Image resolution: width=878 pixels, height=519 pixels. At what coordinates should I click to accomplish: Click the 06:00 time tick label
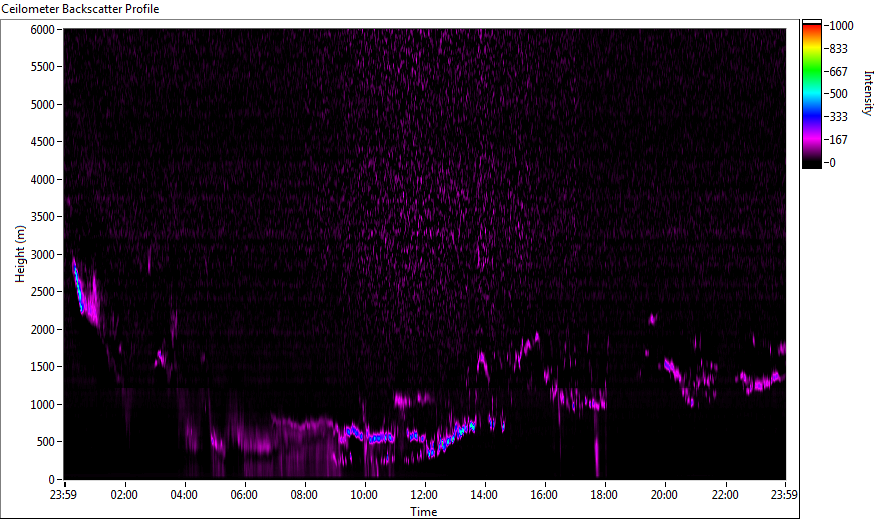coord(244,495)
